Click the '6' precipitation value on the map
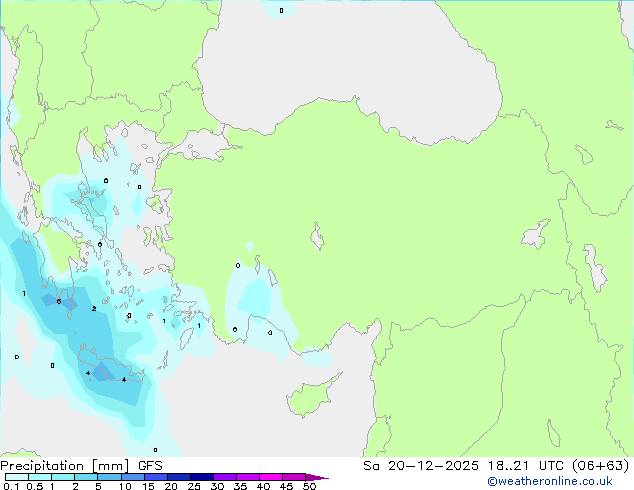 tap(59, 302)
